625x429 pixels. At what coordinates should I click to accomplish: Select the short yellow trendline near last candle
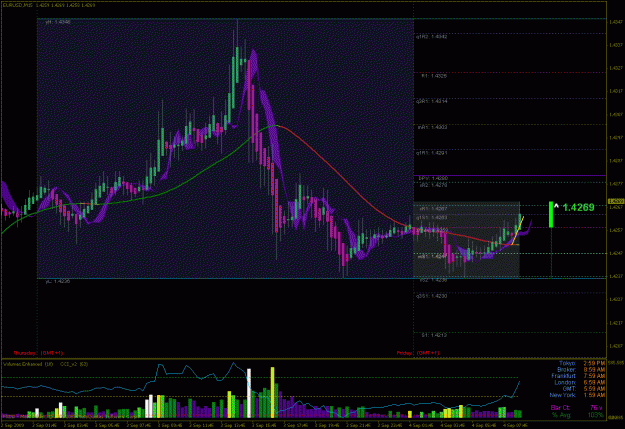[x=517, y=230]
